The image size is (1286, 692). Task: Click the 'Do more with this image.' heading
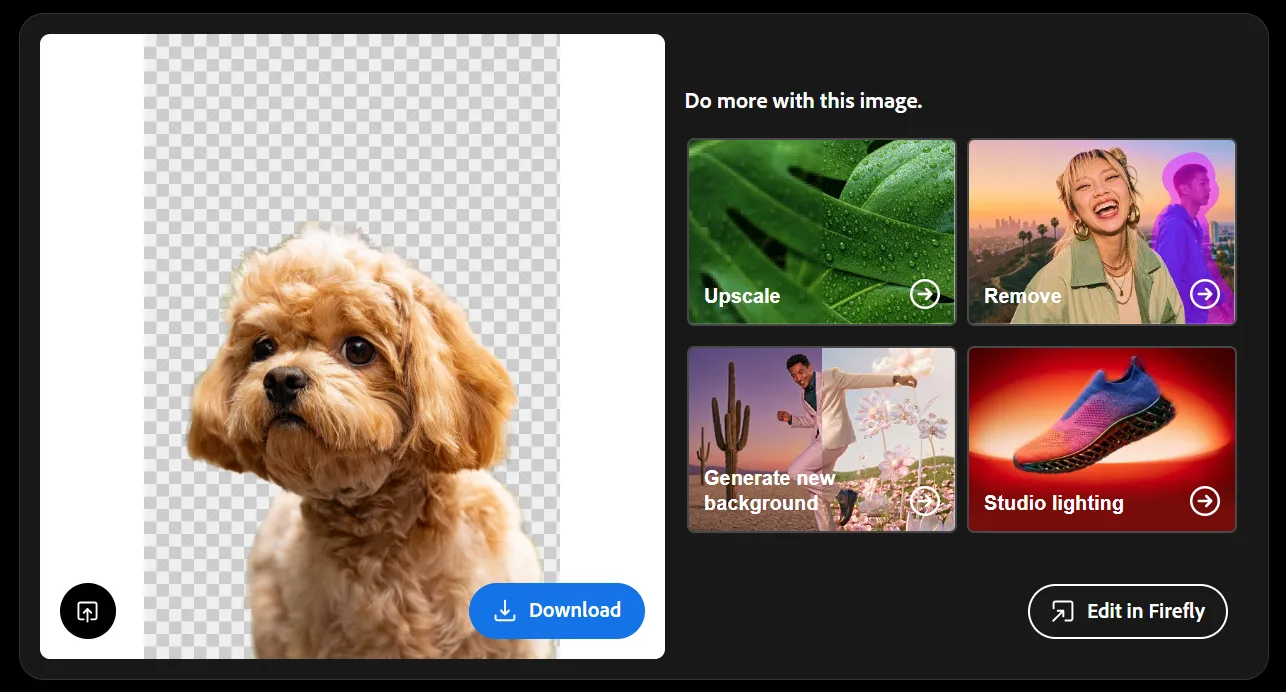coord(803,101)
